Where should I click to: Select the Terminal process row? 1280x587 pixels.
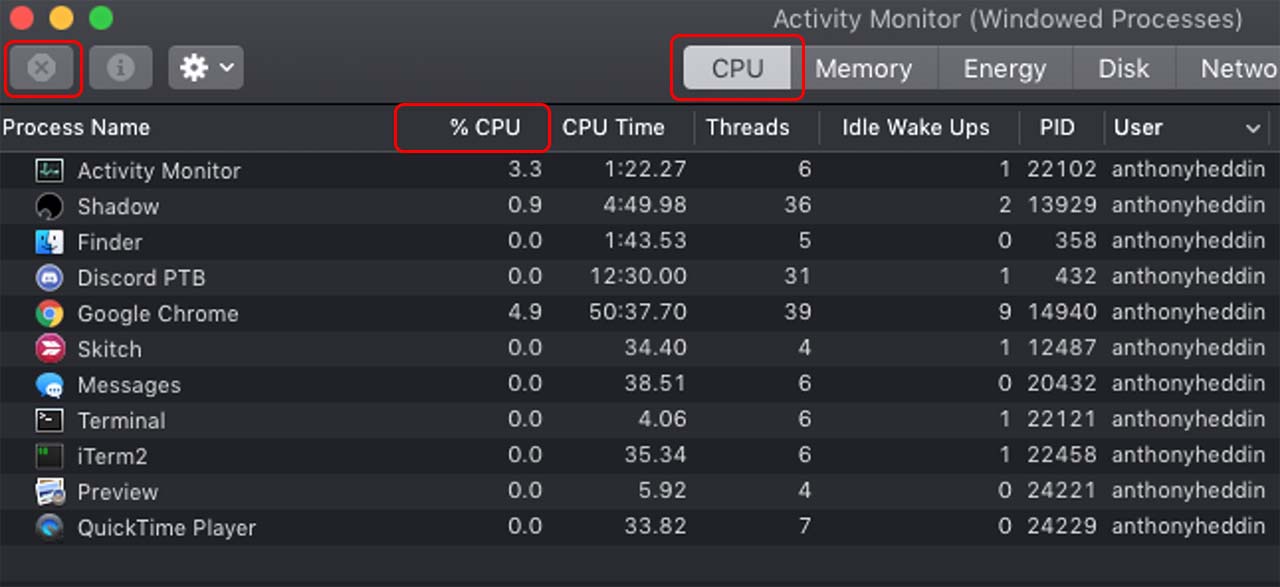click(640, 421)
